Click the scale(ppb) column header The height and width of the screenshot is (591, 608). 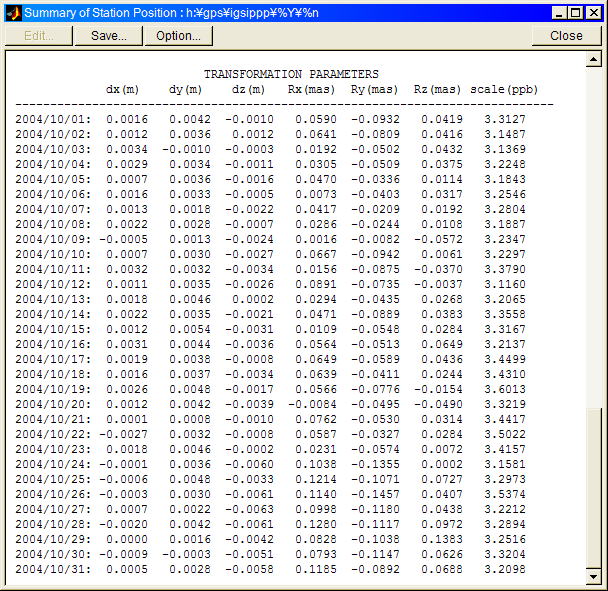pyautogui.click(x=504, y=89)
